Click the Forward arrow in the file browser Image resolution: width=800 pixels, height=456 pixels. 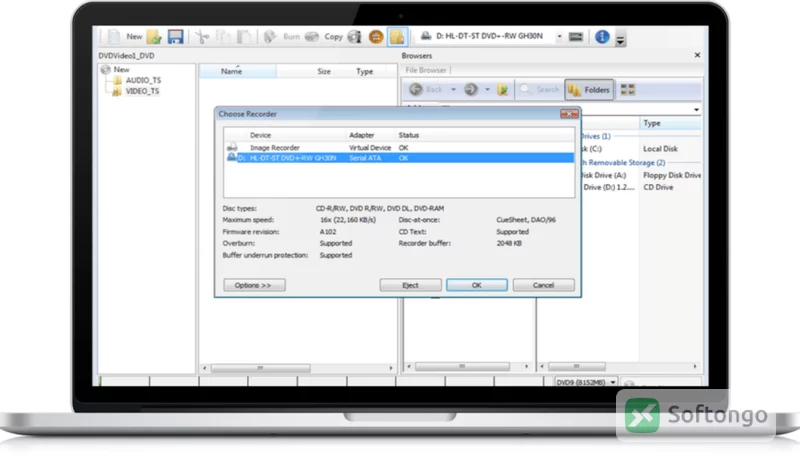[470, 90]
